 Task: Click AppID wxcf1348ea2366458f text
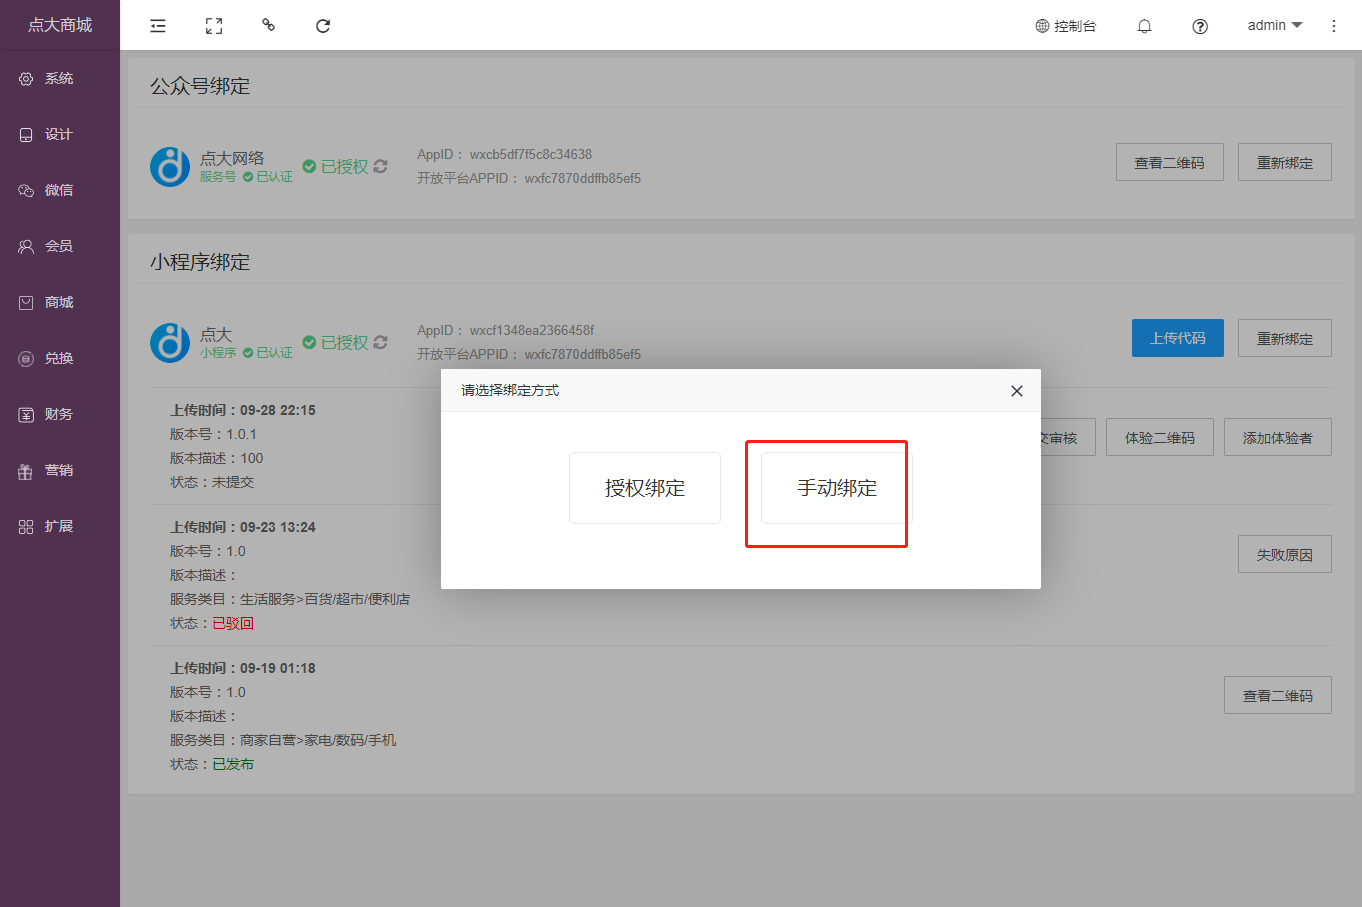tap(506, 330)
